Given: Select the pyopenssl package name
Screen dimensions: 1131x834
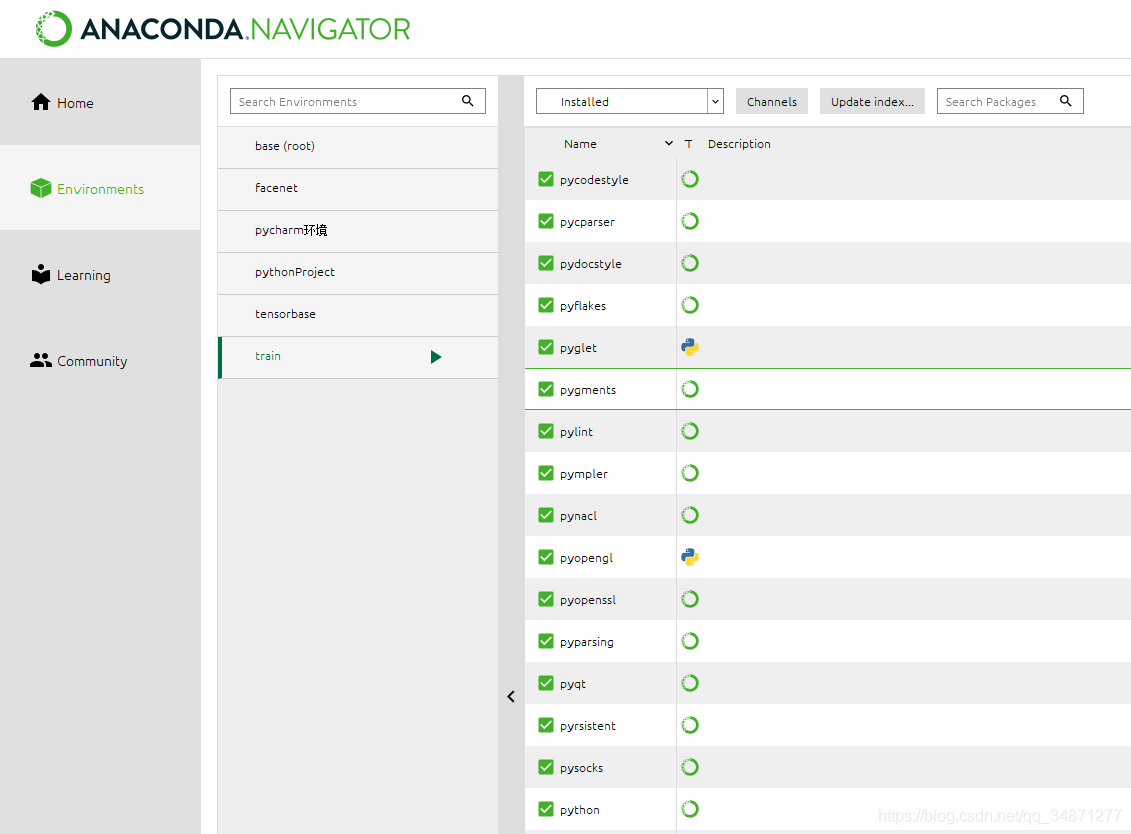Looking at the screenshot, I should (x=588, y=600).
